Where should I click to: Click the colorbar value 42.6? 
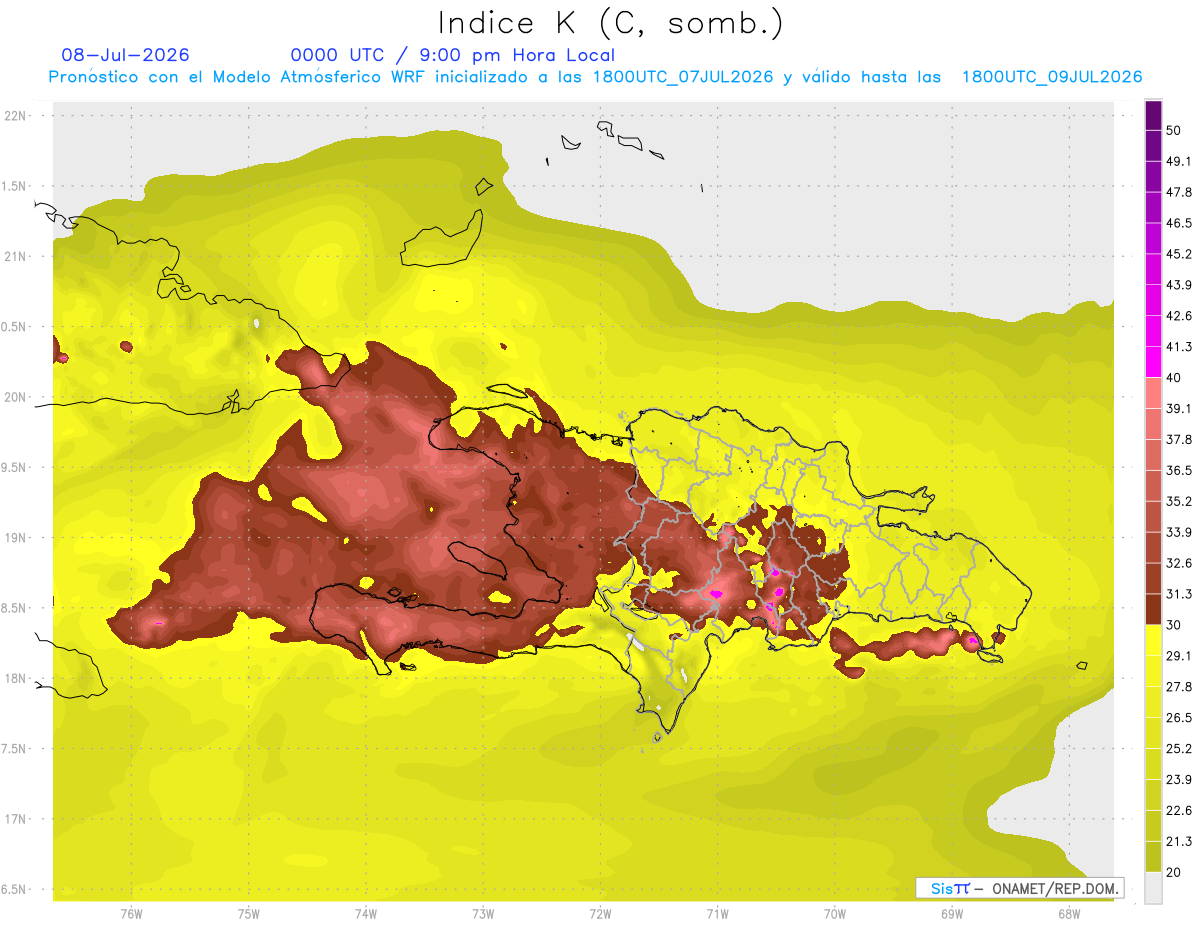pyautogui.click(x=1178, y=316)
